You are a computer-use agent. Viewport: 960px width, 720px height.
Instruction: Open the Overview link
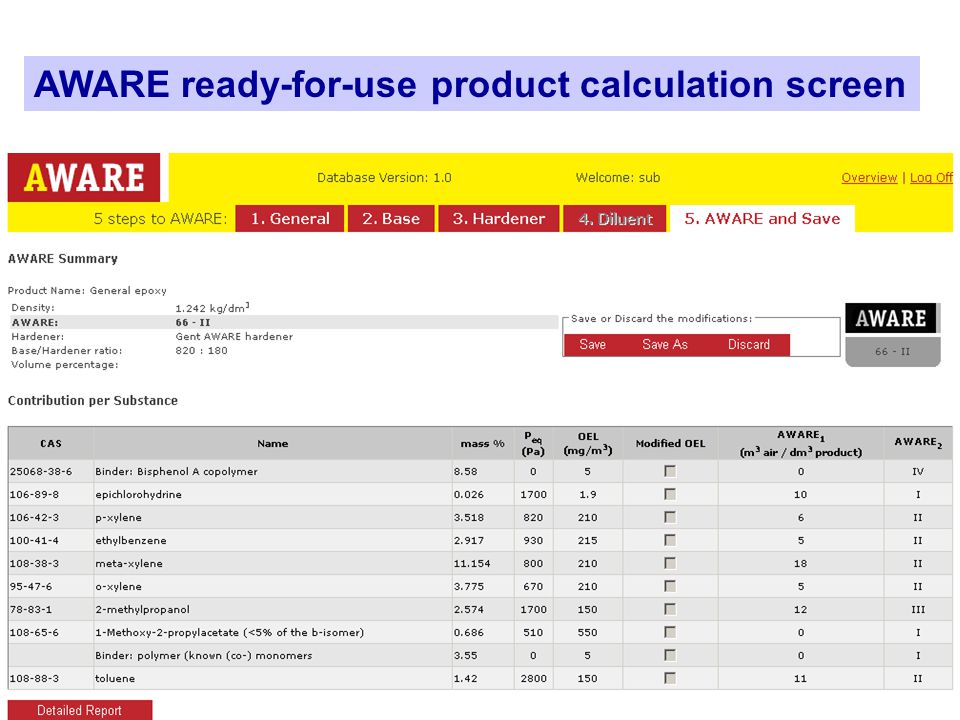[869, 178]
